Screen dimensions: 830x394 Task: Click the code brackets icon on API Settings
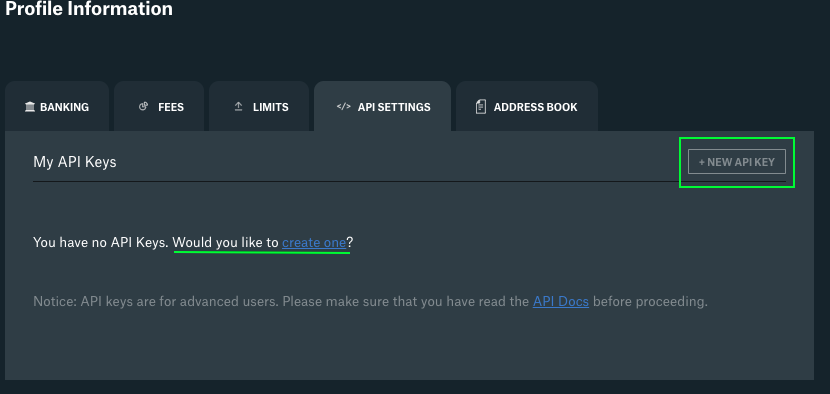pos(344,106)
